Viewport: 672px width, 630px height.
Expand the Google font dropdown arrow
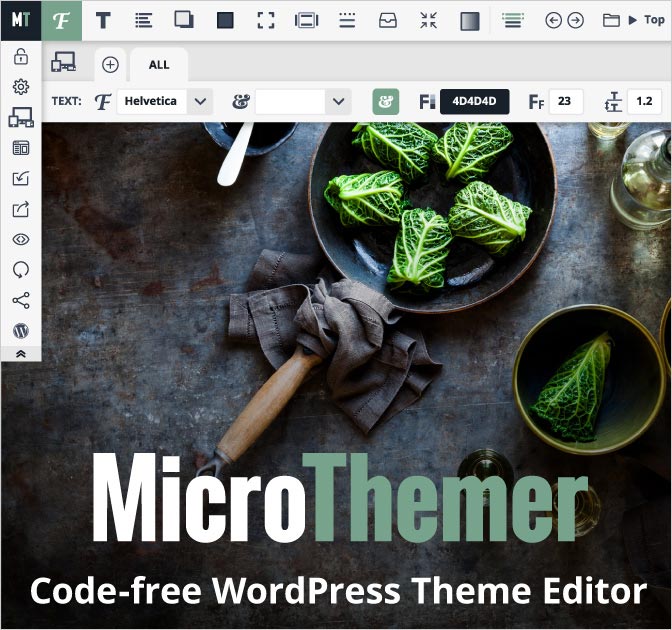(x=338, y=102)
